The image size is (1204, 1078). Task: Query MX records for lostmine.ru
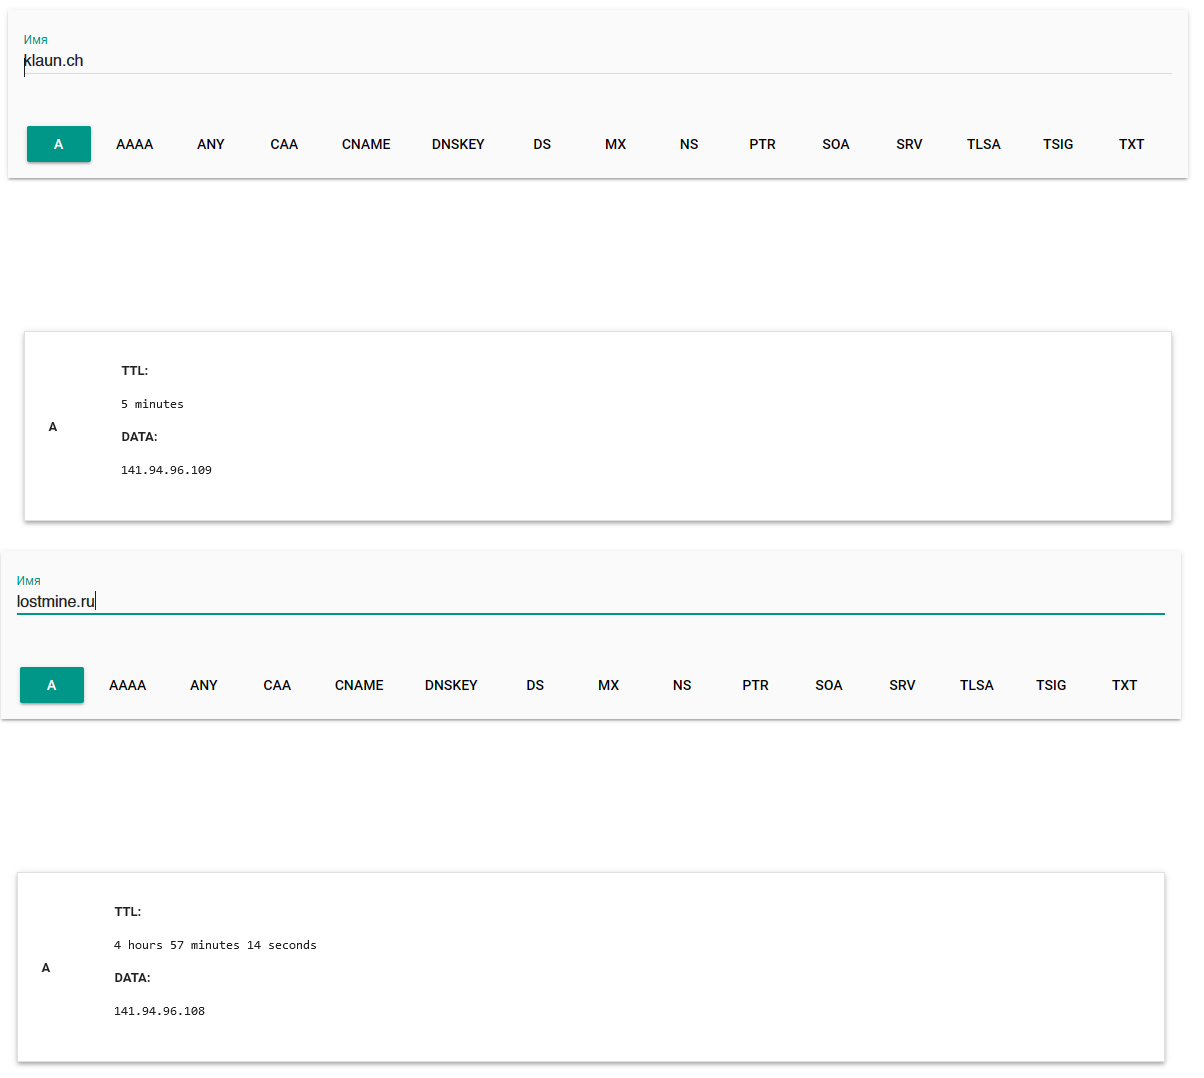pyautogui.click(x=609, y=685)
